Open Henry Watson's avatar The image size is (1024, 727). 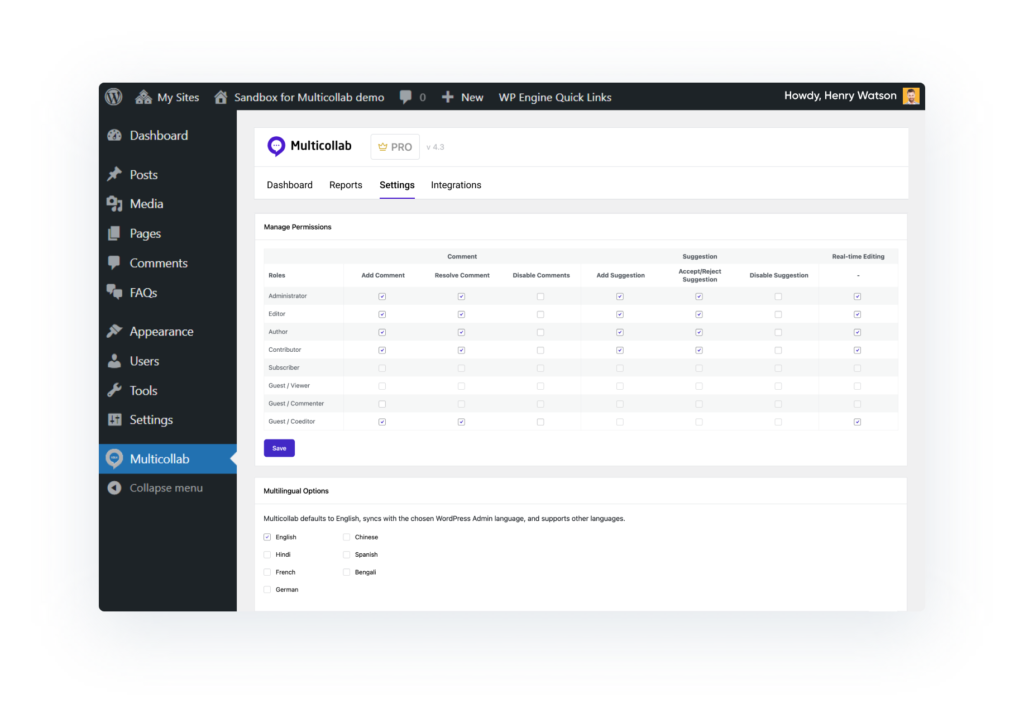point(911,96)
